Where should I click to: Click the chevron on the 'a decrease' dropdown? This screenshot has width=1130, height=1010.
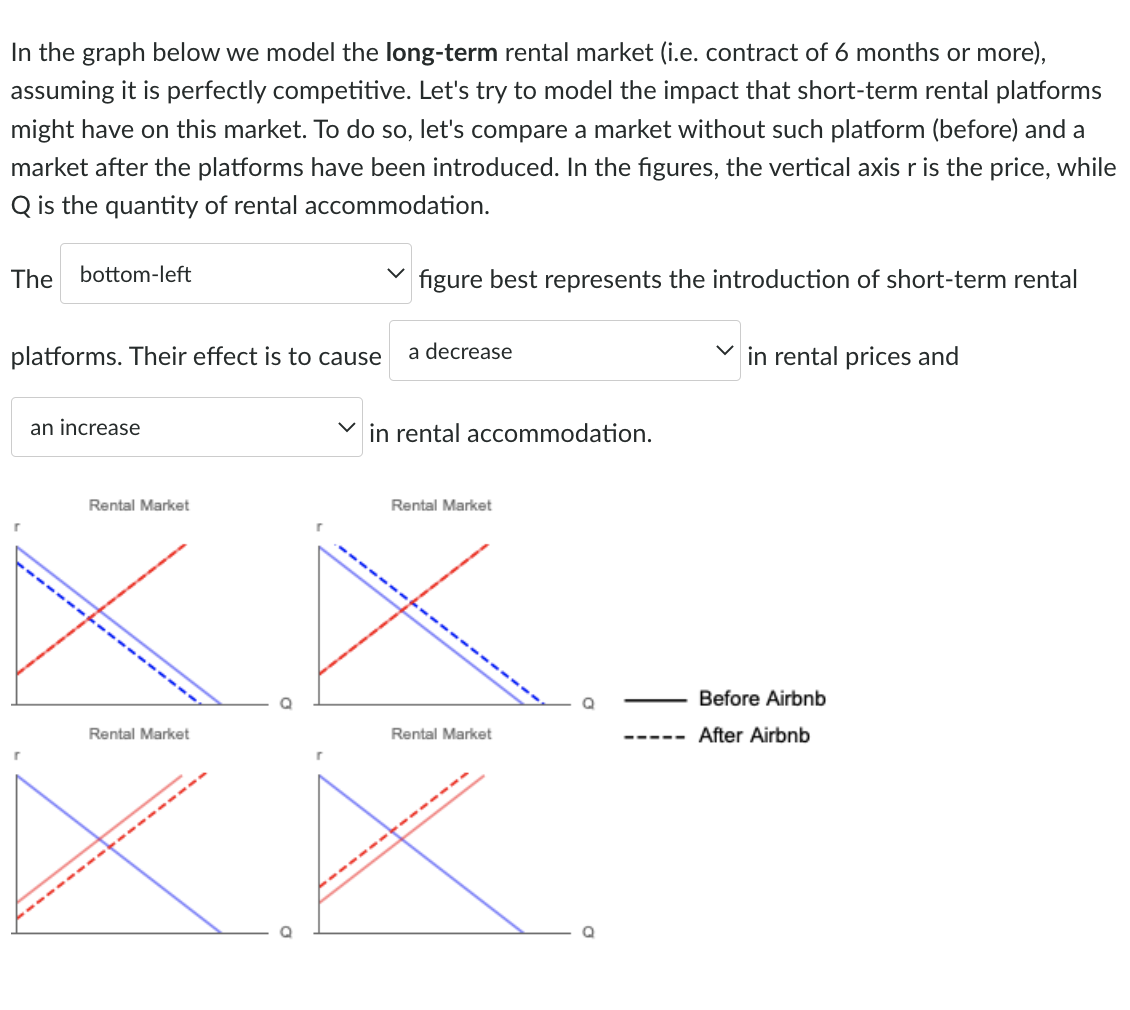[x=726, y=348]
